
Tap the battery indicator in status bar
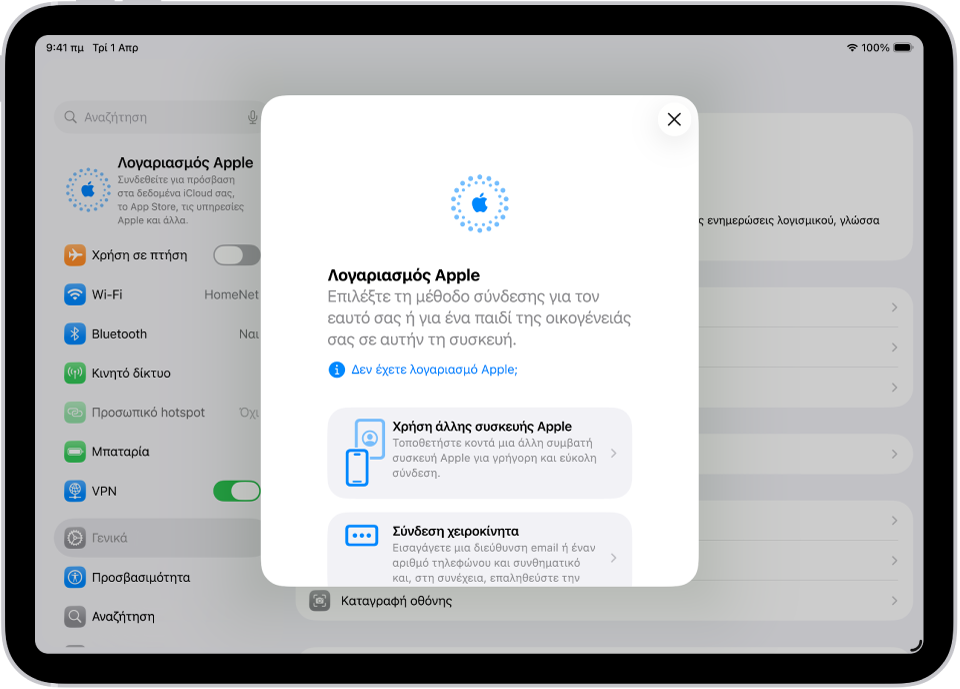click(x=903, y=48)
